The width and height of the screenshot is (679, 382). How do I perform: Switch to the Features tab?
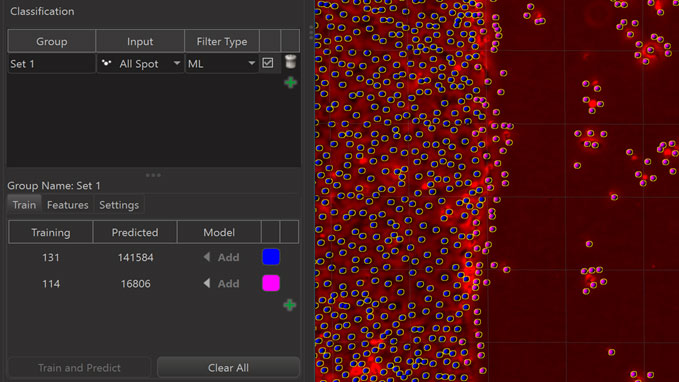68,204
